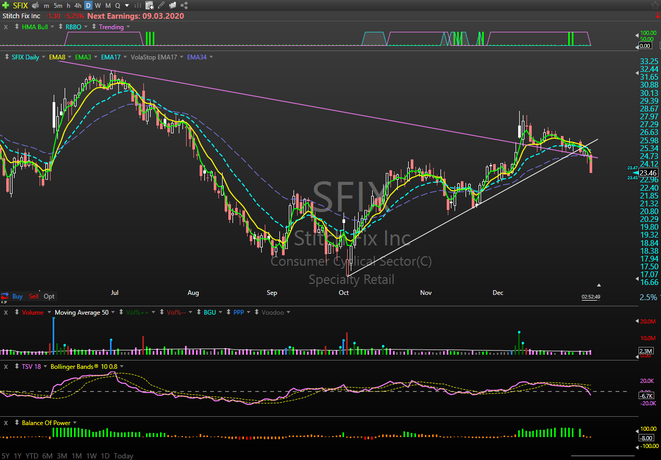The image size is (661, 460).
Task: Close the TSV 18 pane
Action: [x=6, y=367]
